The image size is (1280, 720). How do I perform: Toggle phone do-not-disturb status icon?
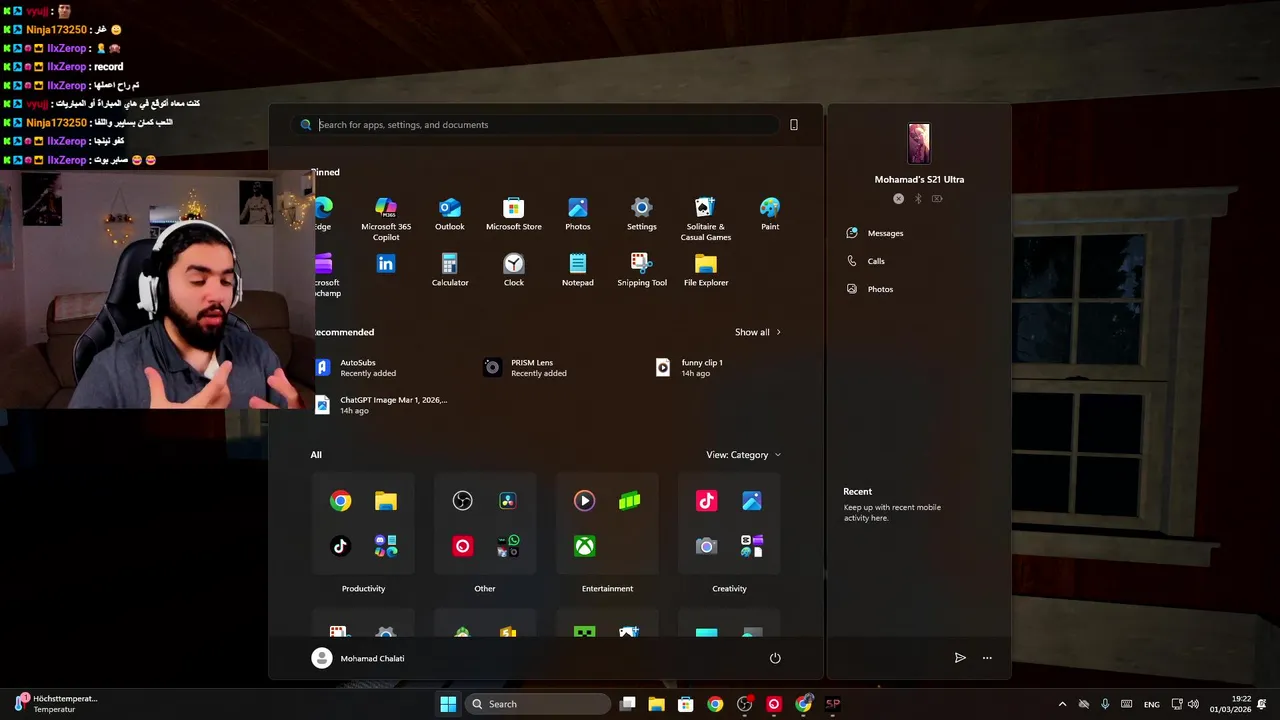(898, 199)
